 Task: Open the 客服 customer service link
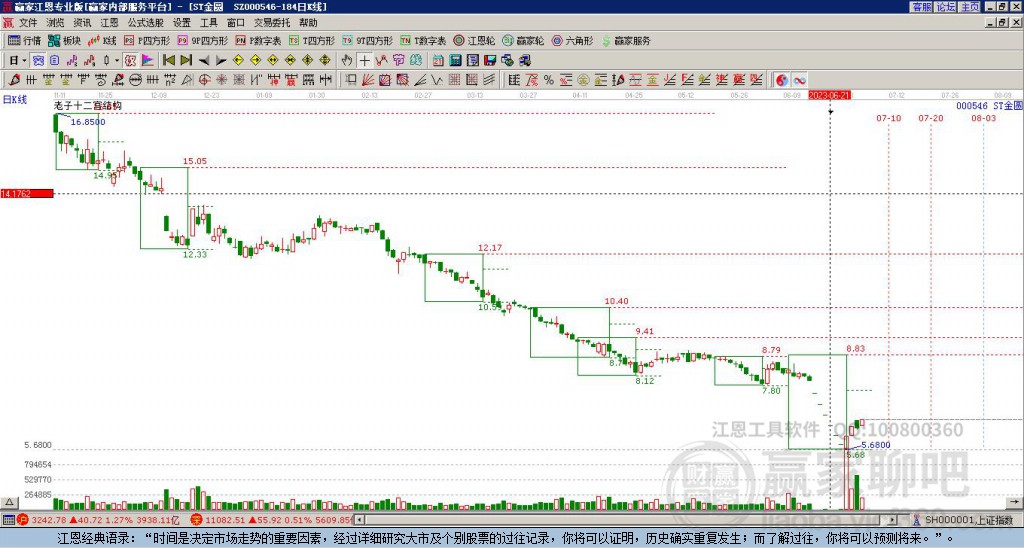[921, 7]
